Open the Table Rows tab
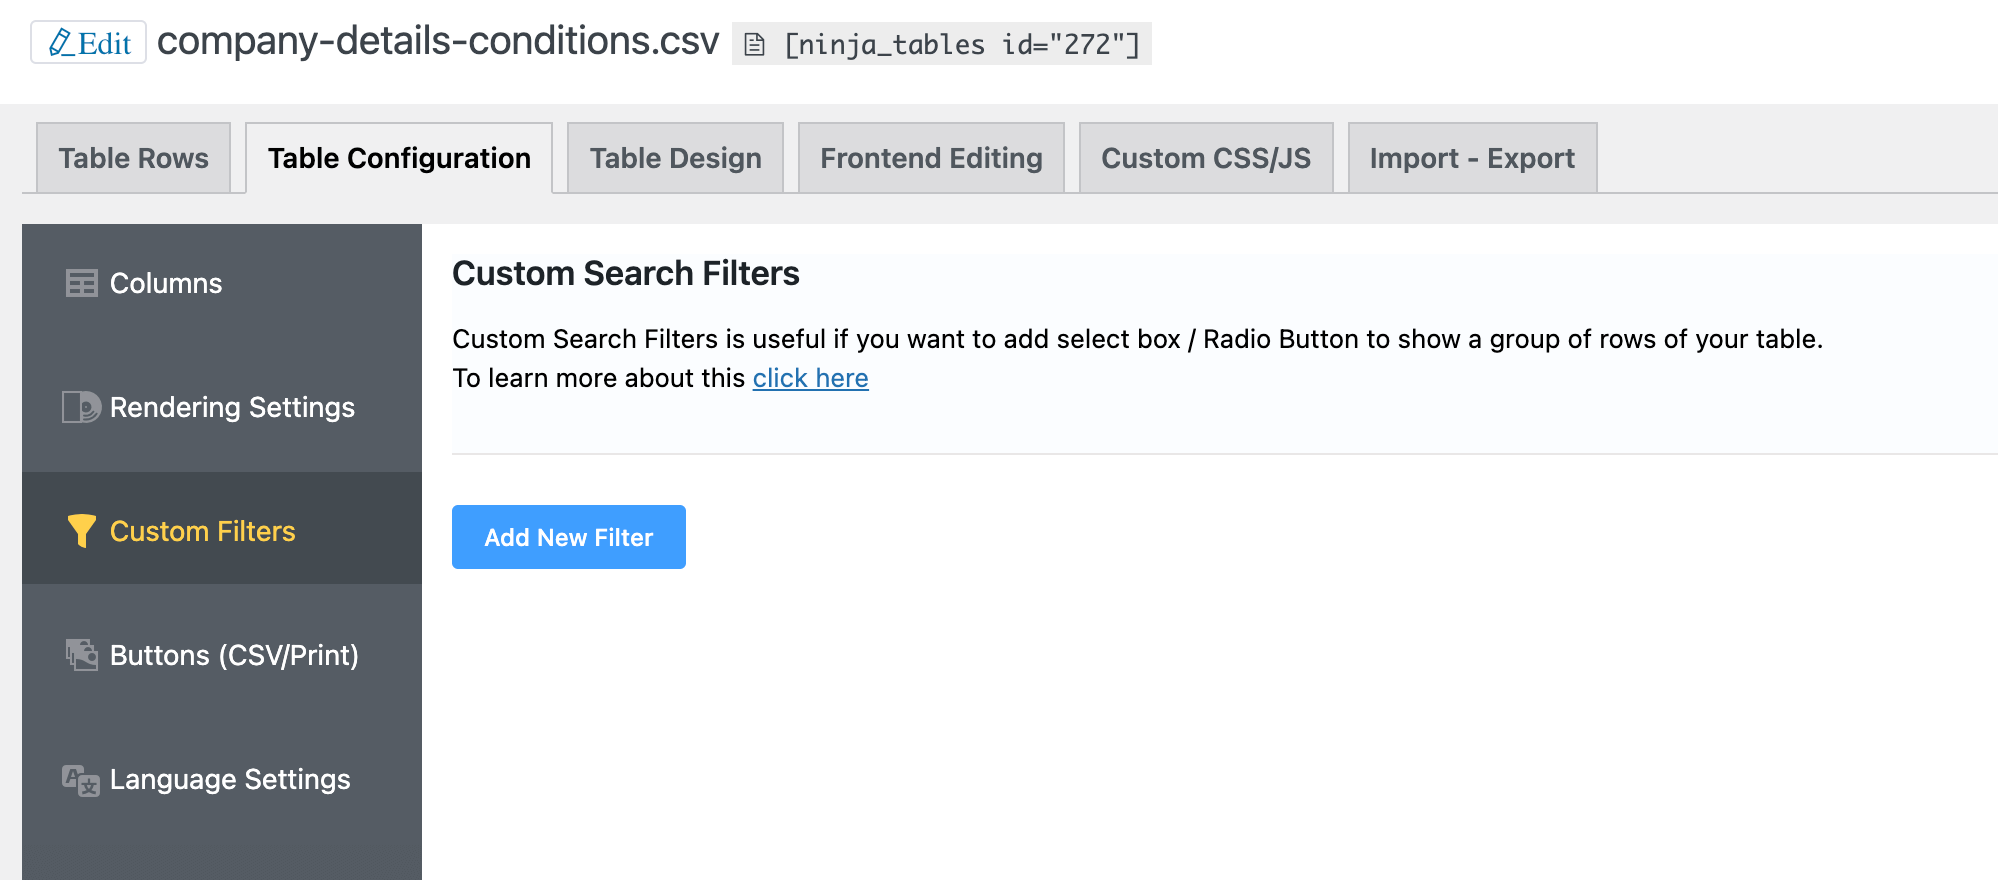1998x880 pixels. click(x=133, y=158)
